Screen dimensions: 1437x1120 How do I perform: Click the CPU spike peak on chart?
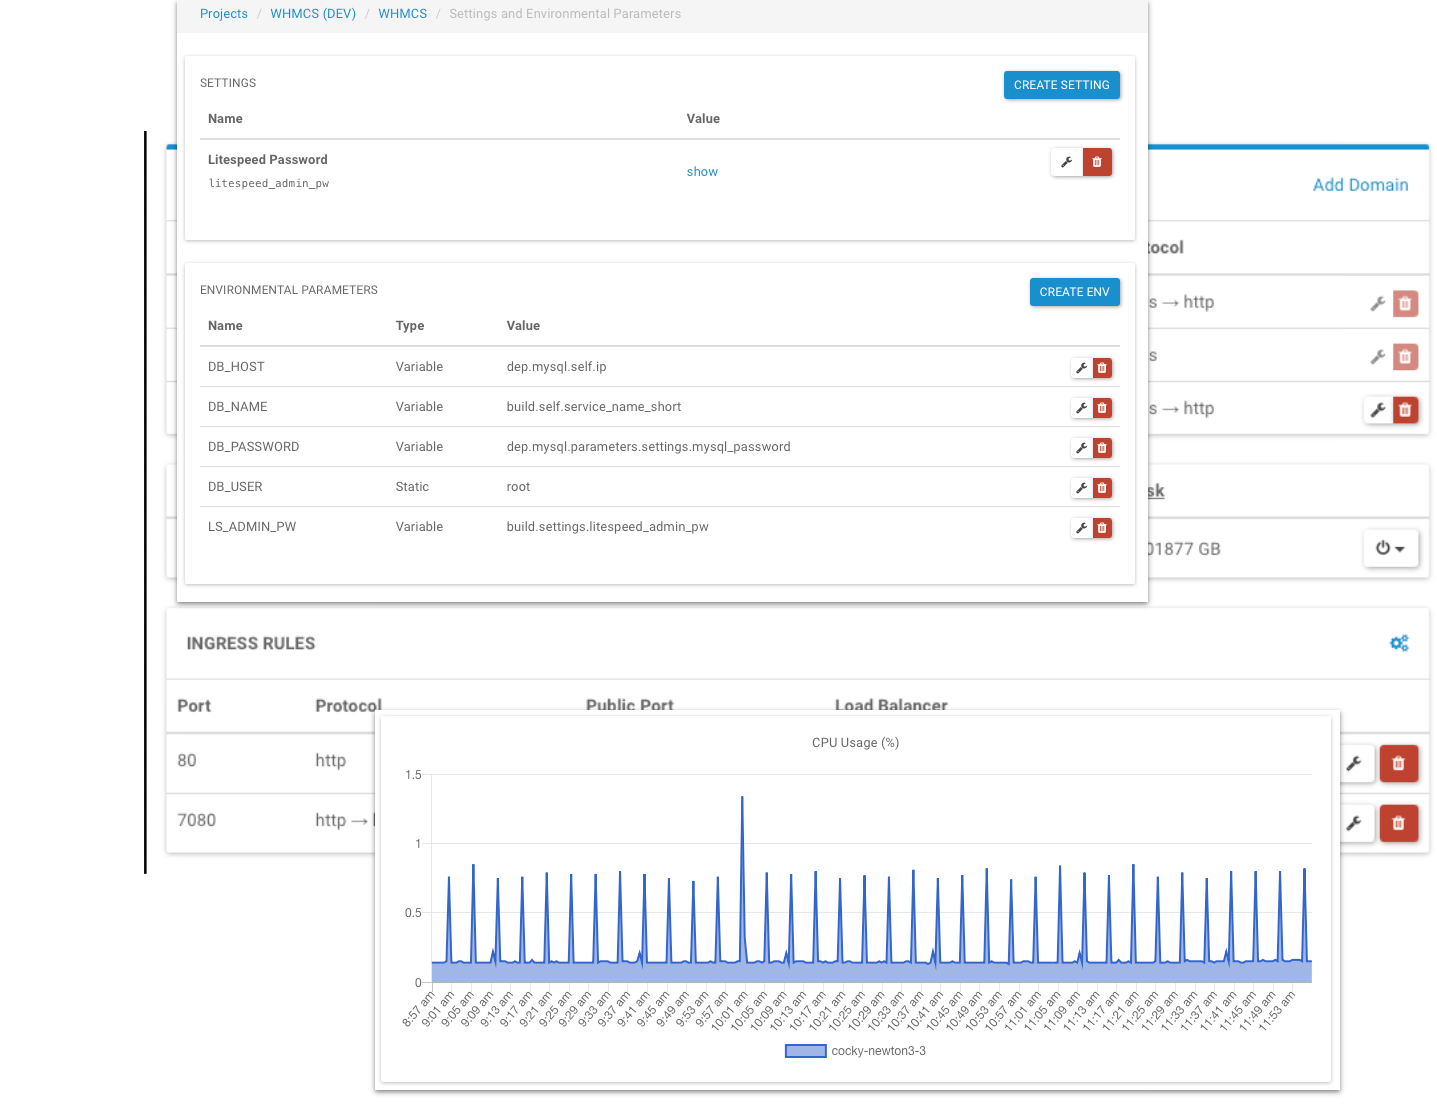click(x=742, y=798)
